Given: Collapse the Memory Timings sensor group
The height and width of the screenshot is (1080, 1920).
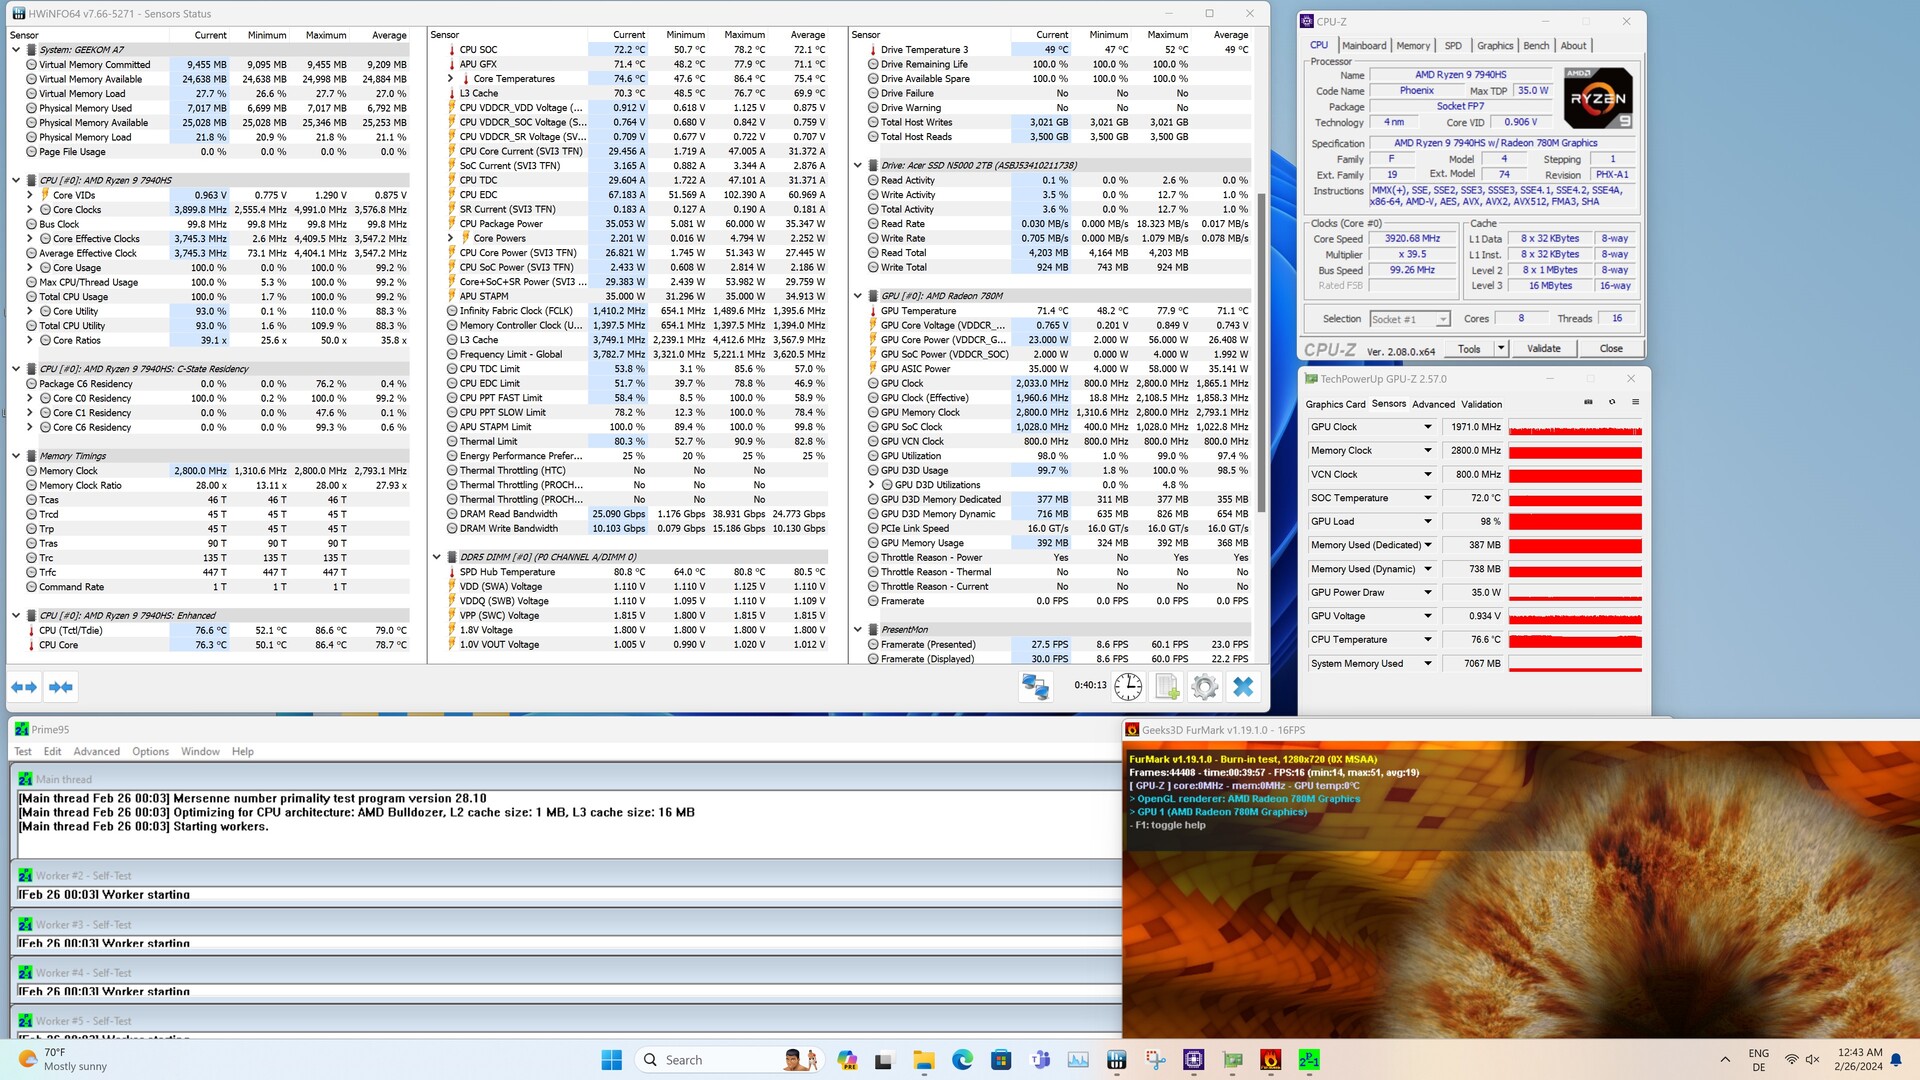Looking at the screenshot, I should (16, 456).
